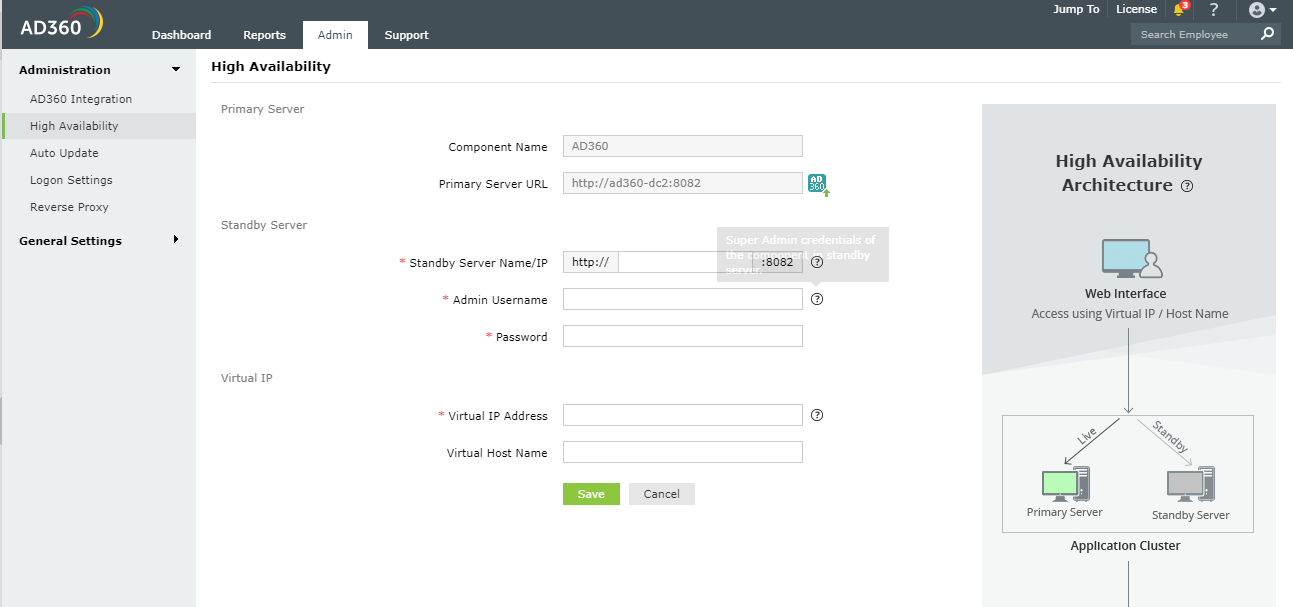Collapse the Administration section

[x=176, y=70]
